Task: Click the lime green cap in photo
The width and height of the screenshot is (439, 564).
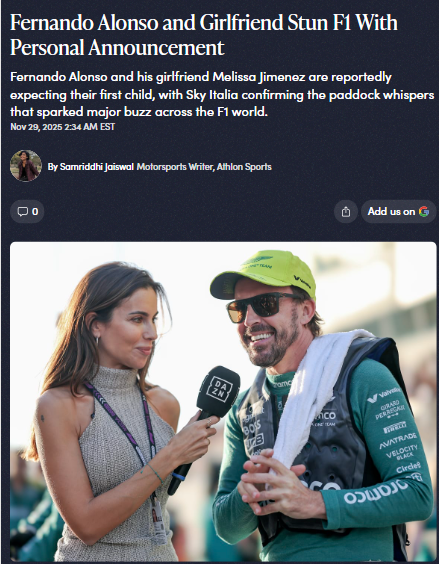Action: coord(264,274)
